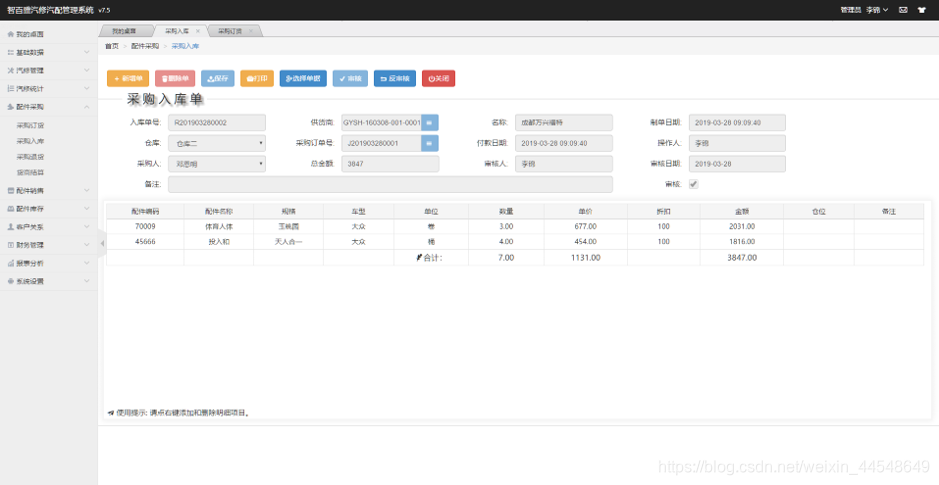Click the 金额 column header
Viewport: 939px width, 485px height.
tap(741, 211)
